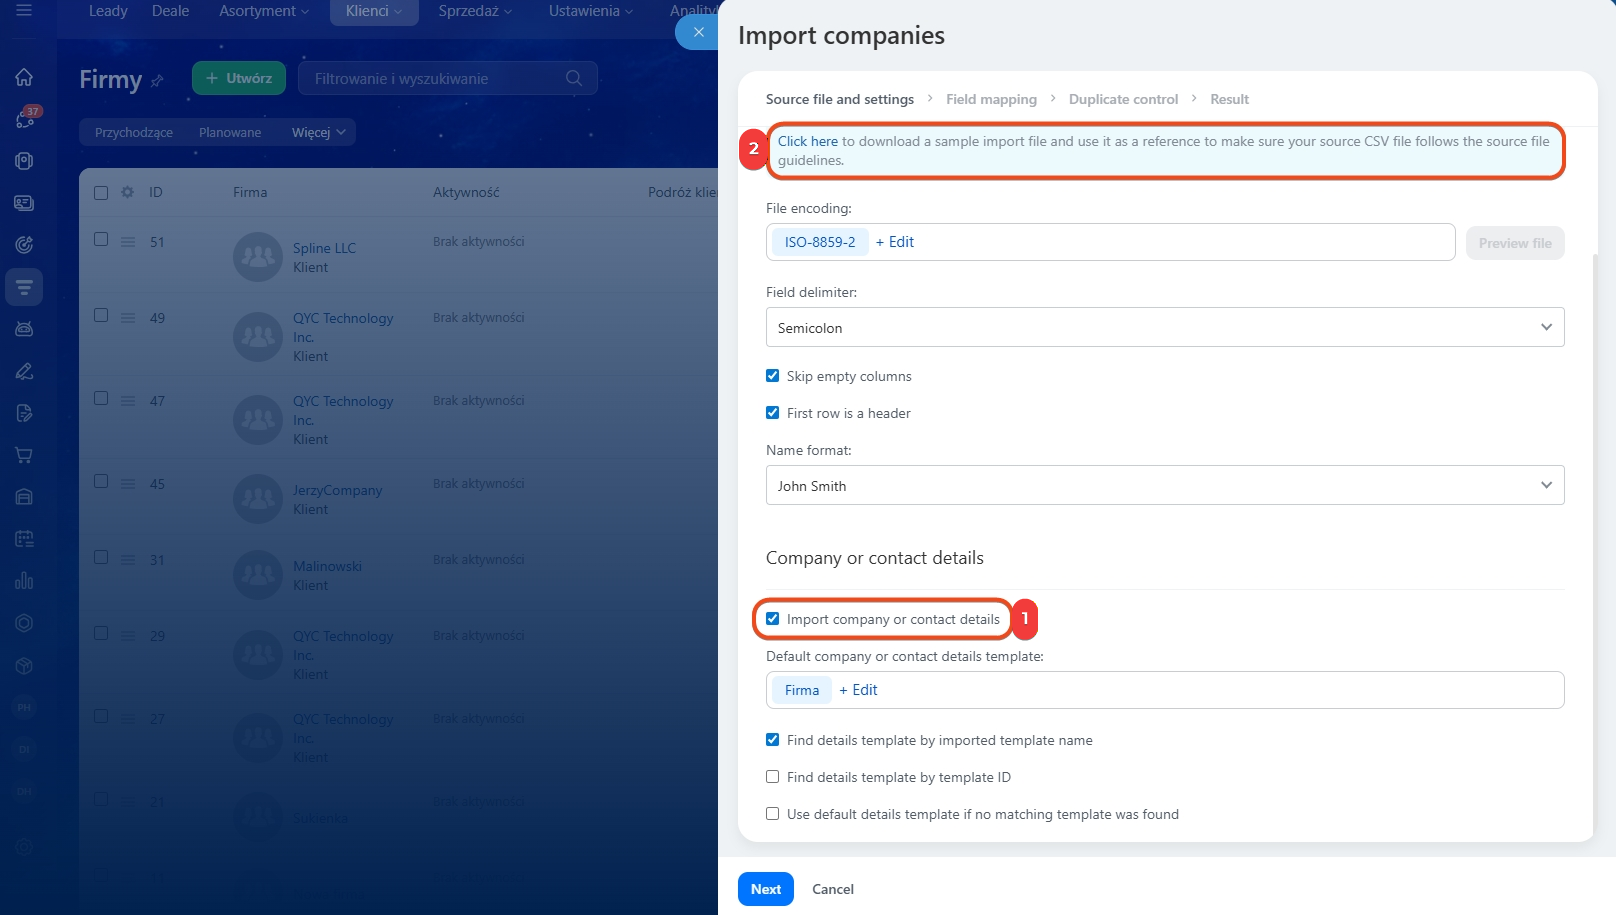Viewport: 1616px width, 915px height.
Task: Click the bar chart analytics icon in the sidebar
Action: click(x=24, y=581)
